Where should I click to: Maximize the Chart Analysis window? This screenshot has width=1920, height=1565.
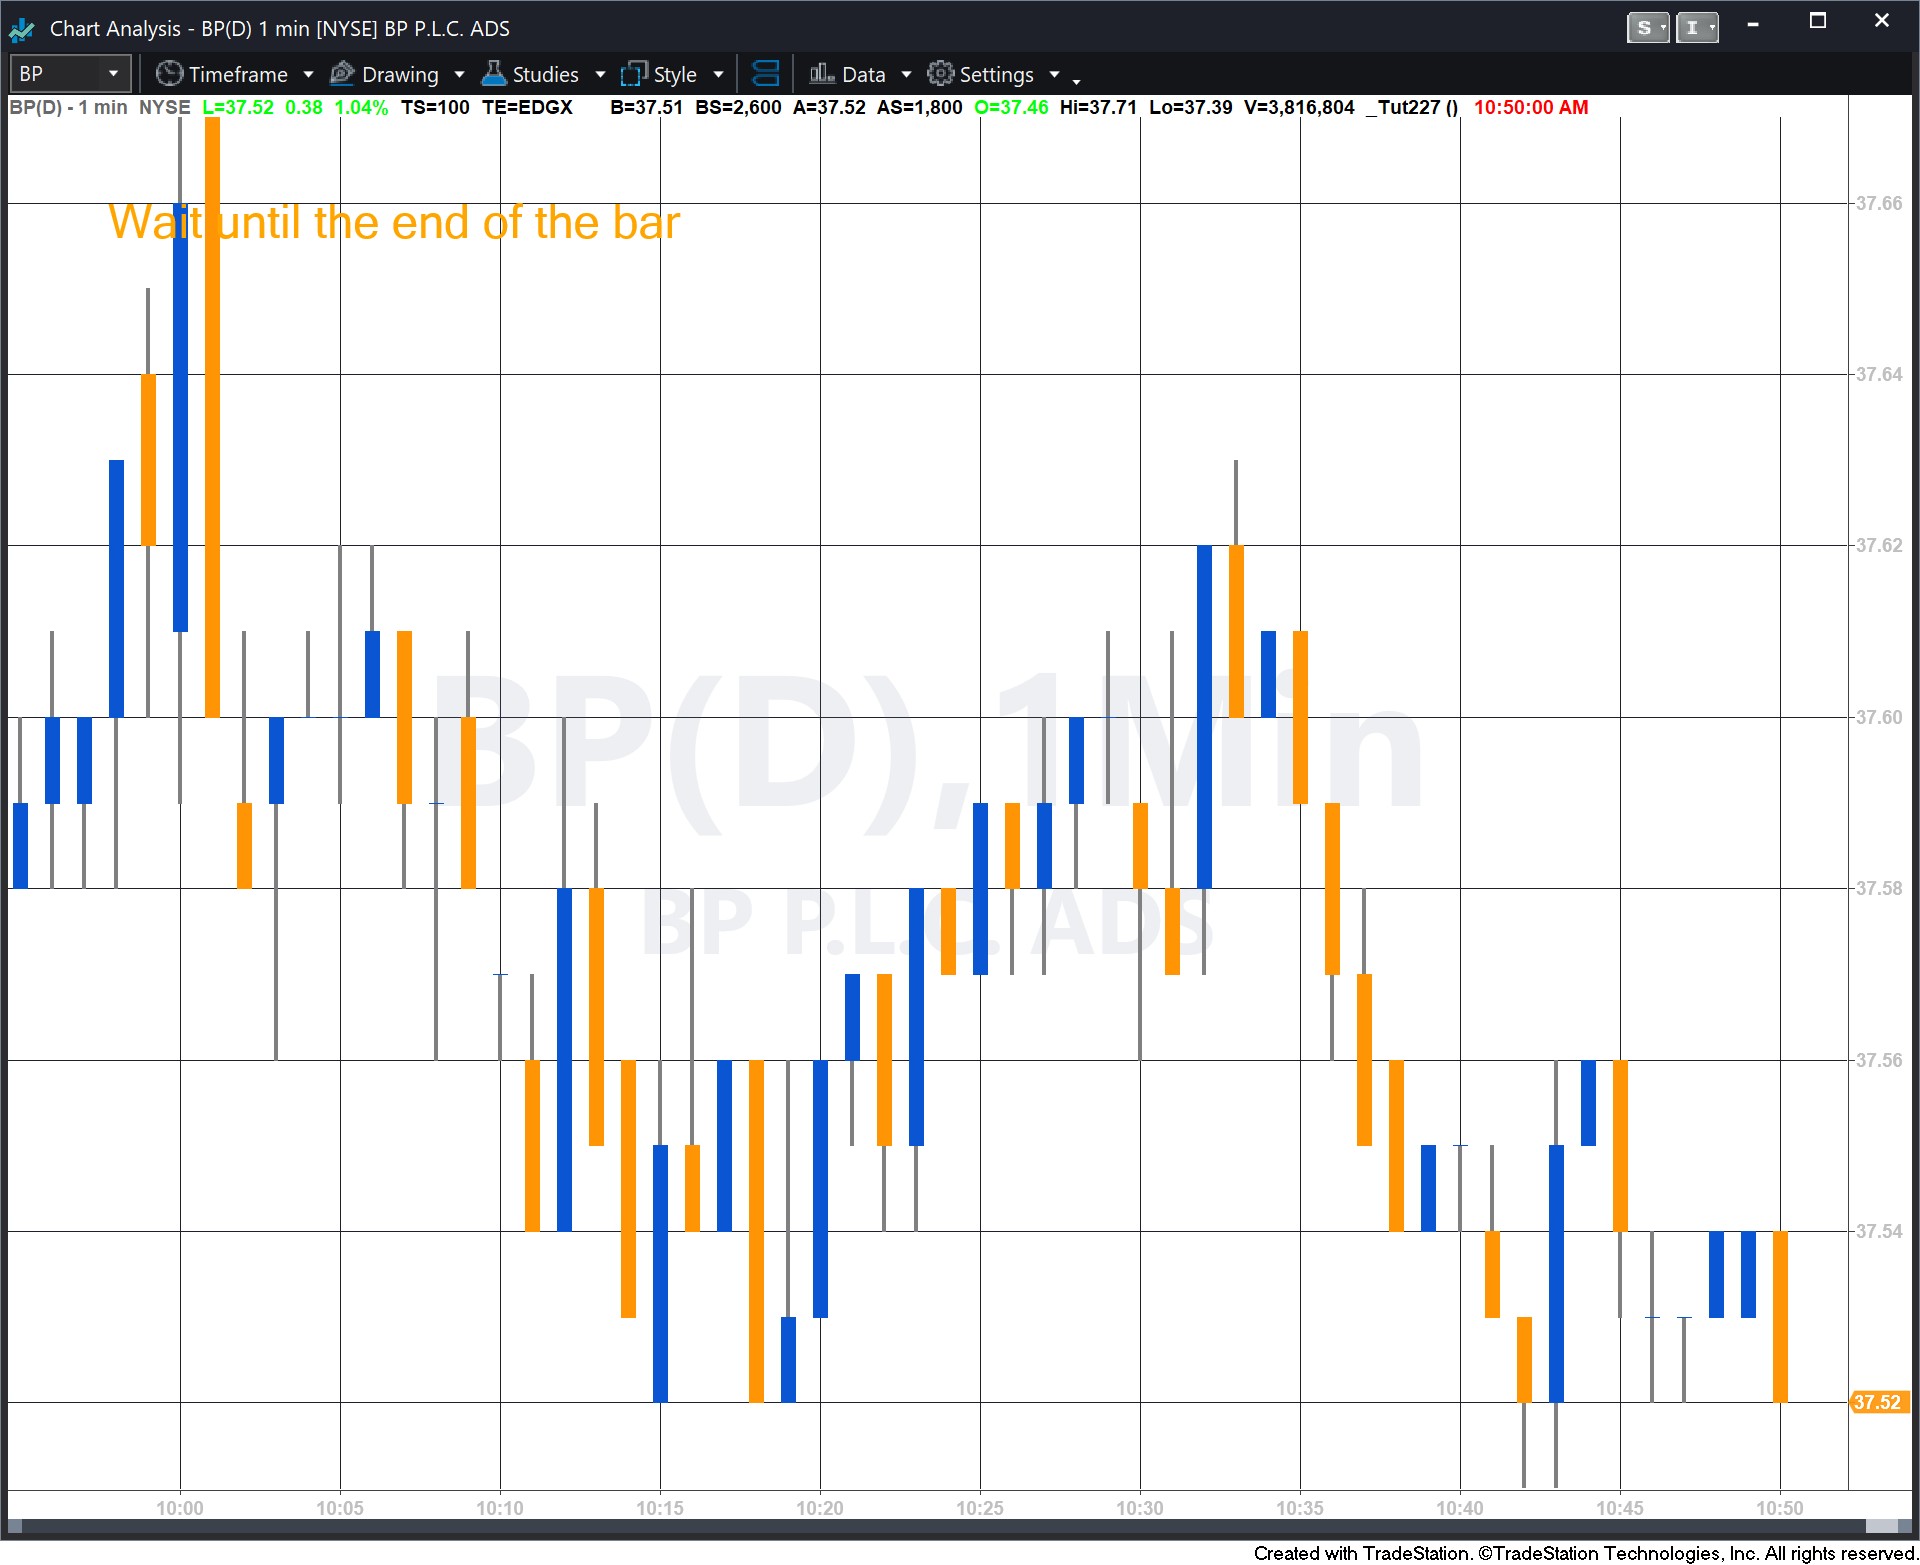(x=1818, y=22)
